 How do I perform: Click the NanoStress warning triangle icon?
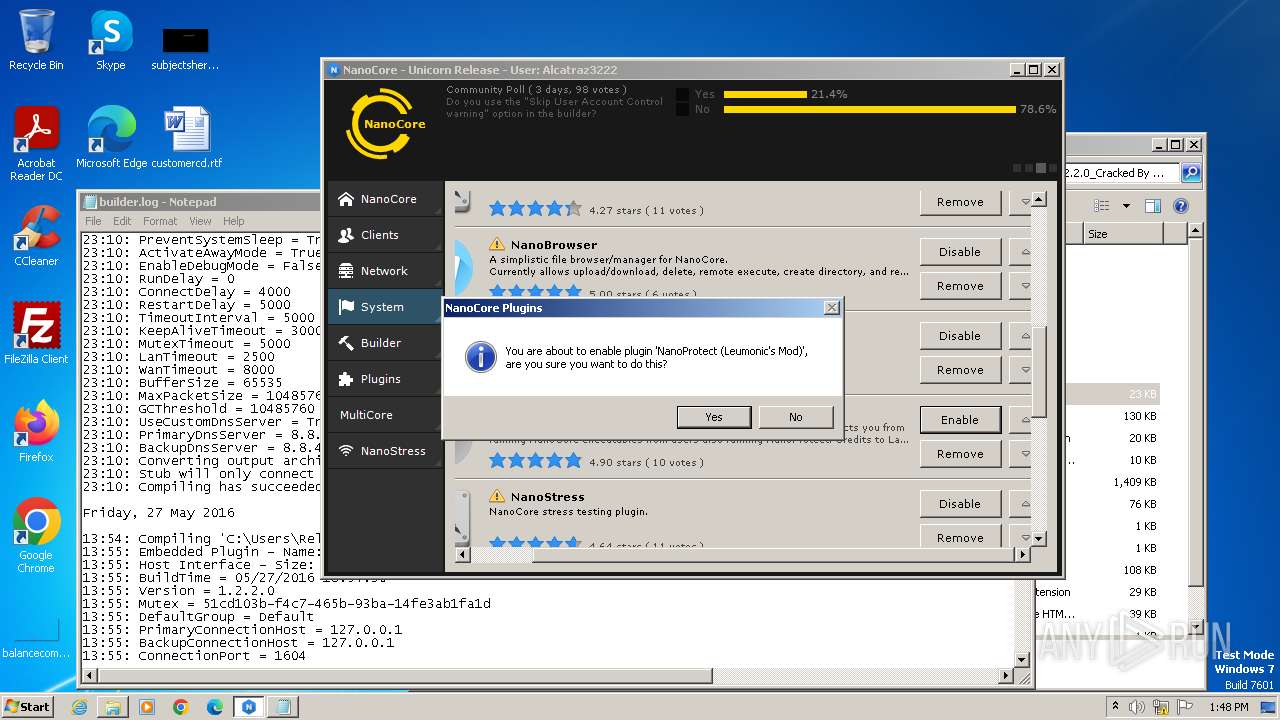click(x=497, y=496)
